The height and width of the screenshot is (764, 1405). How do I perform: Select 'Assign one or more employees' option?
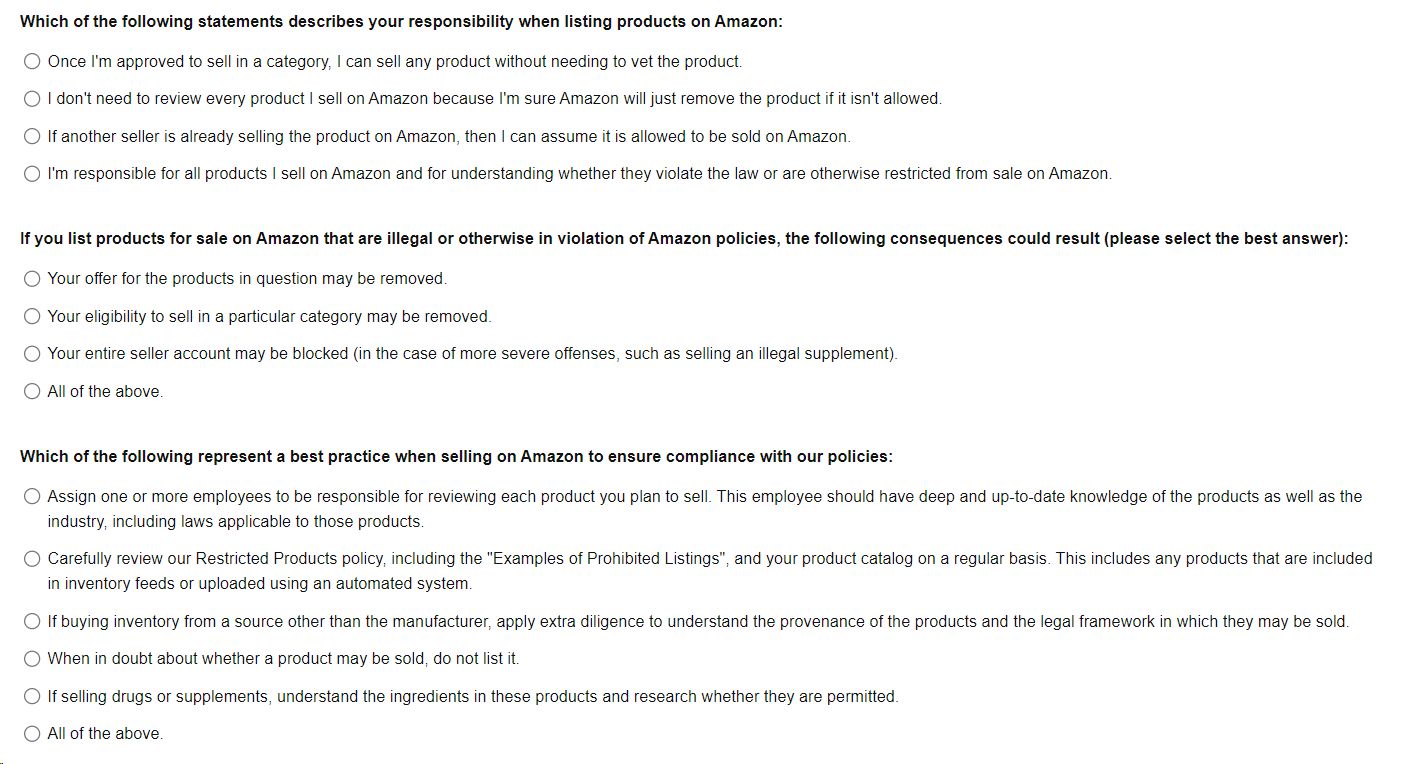point(32,497)
